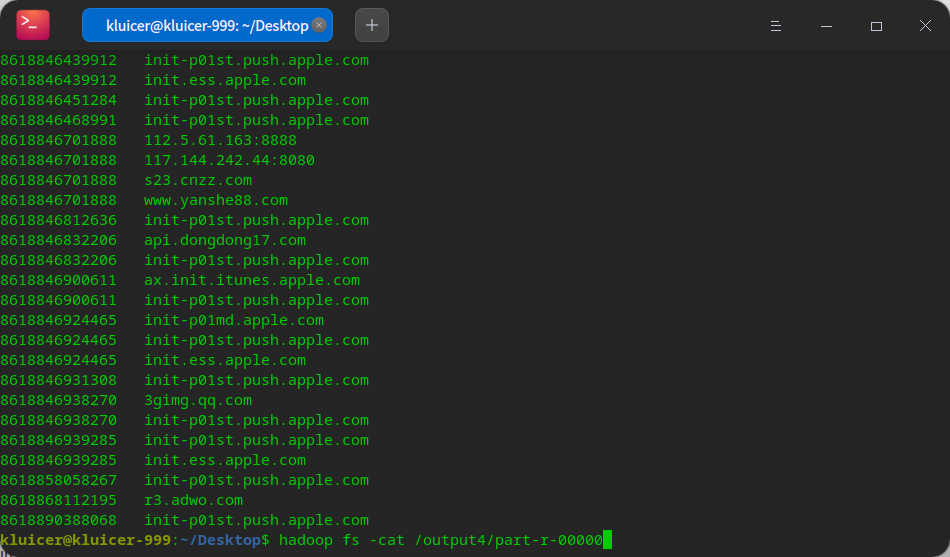Select the kluicer@kluicer-999: ~/Desktop tab
950x557 pixels.
[207, 25]
